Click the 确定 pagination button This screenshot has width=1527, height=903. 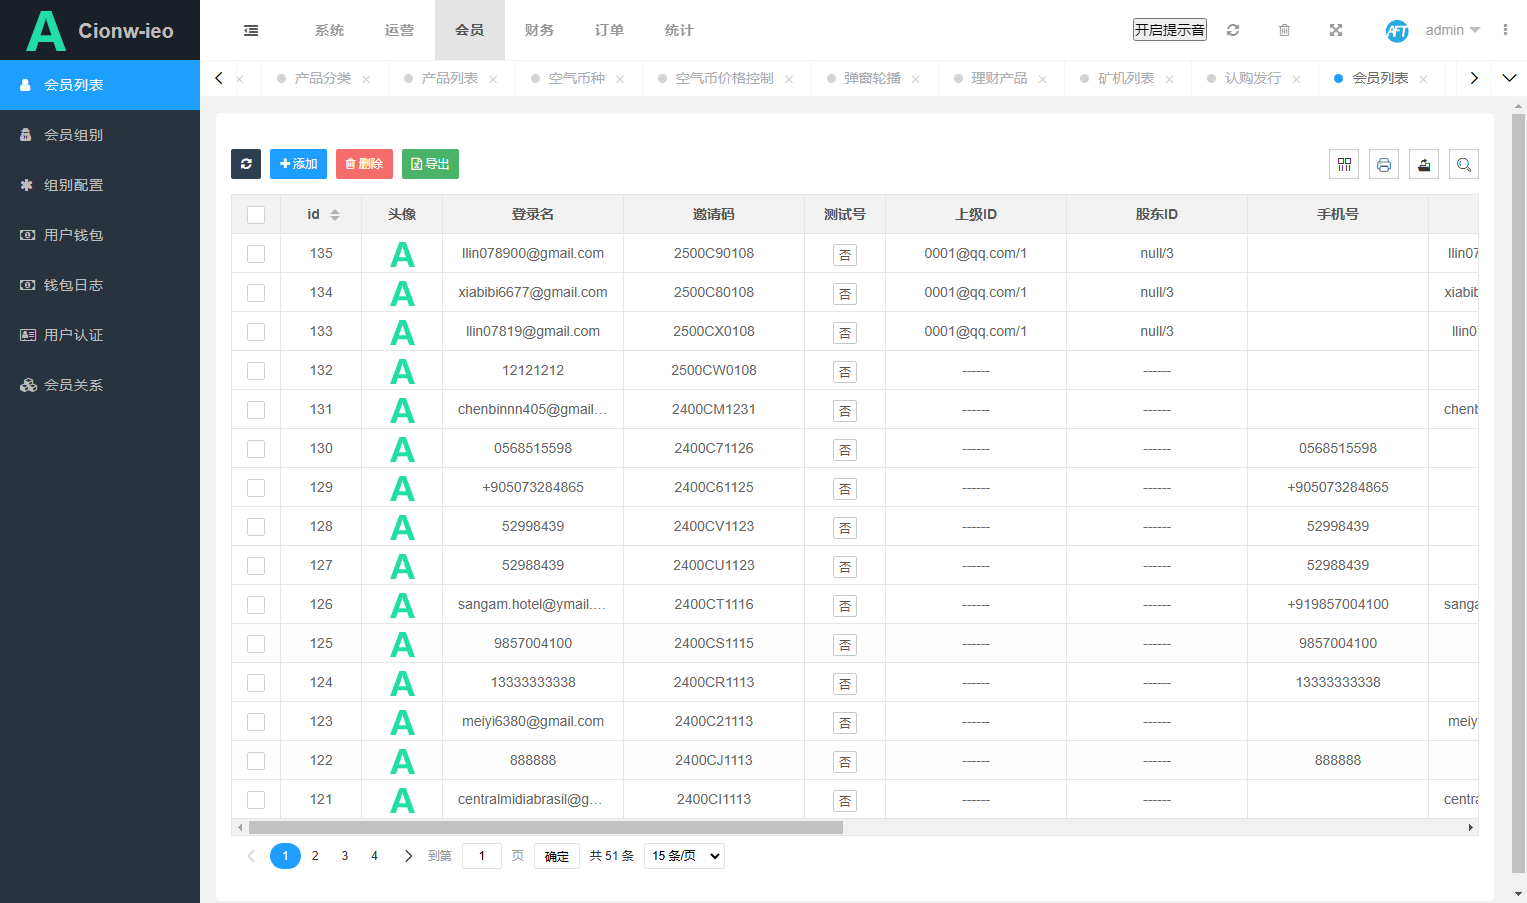[x=557, y=856]
